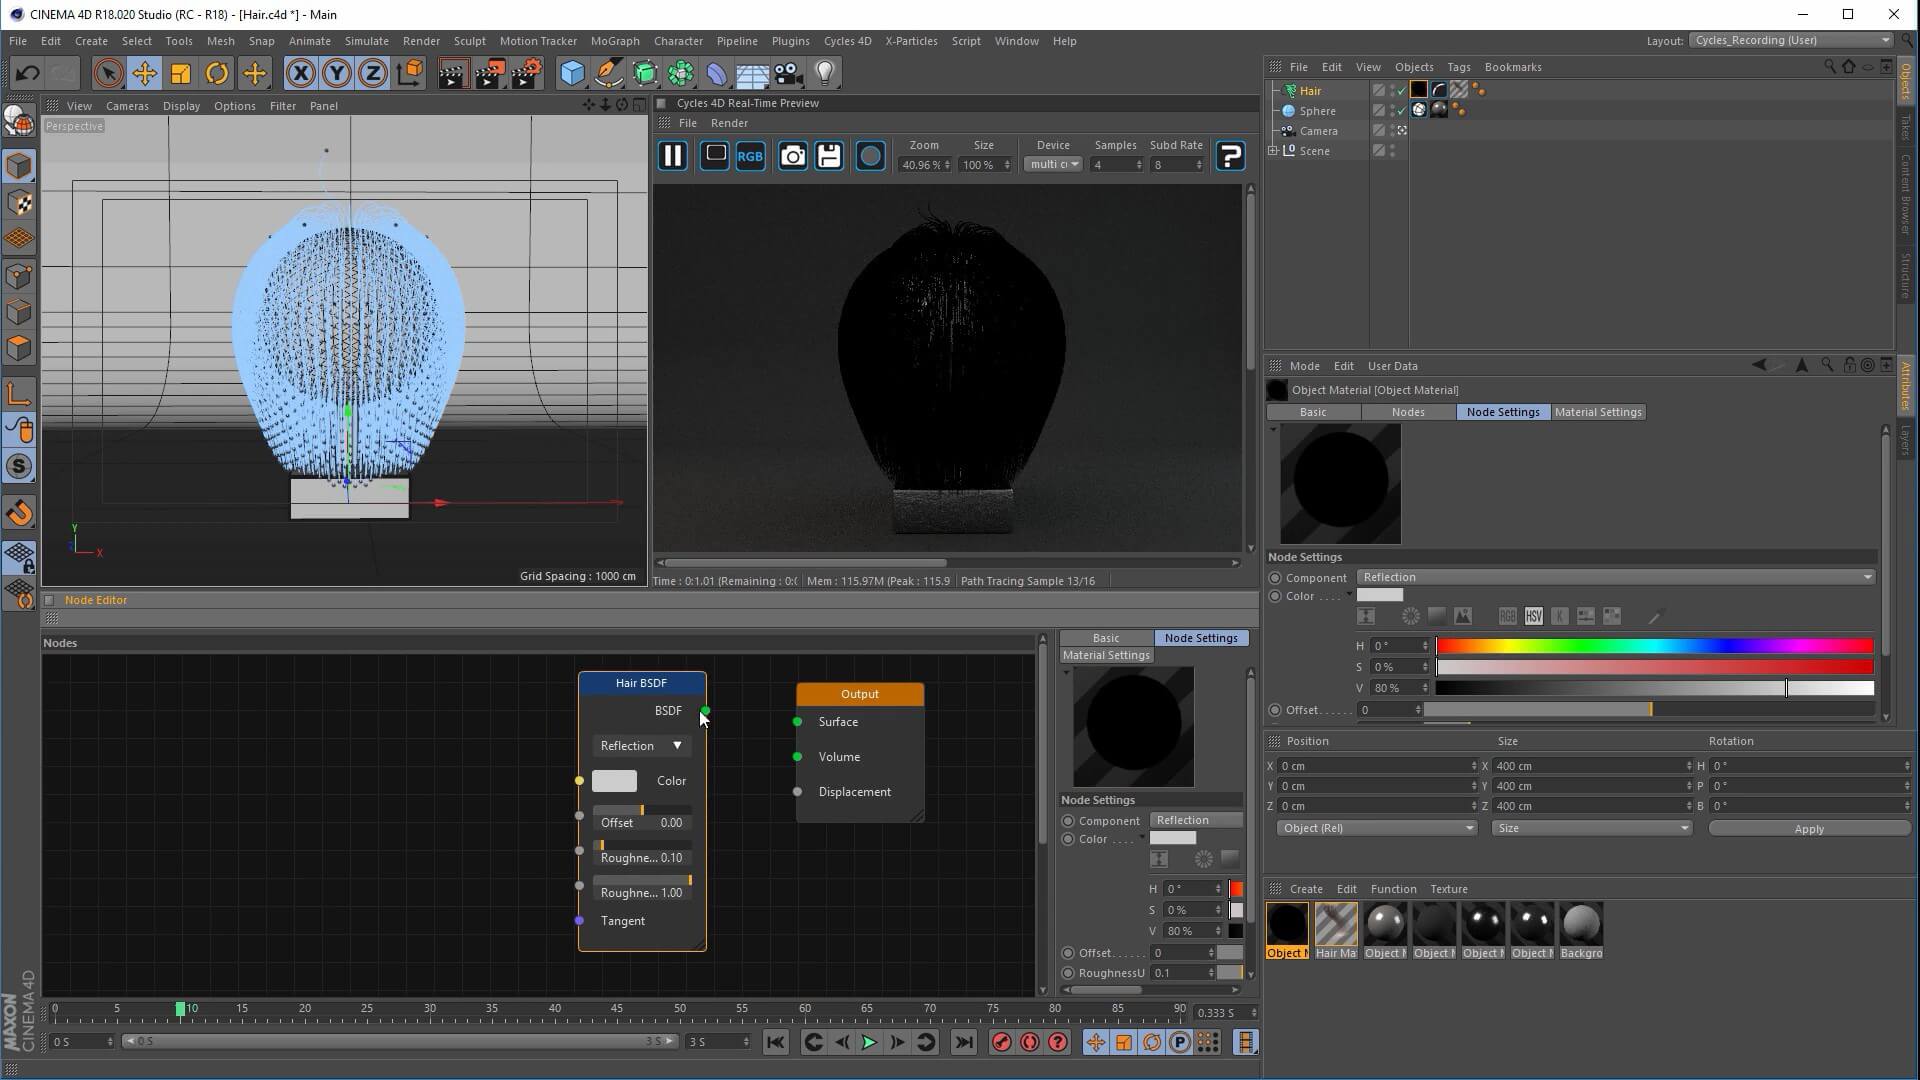This screenshot has height=1080, width=1920.
Task: Switch to the Material Settings tab
Action: 1598,412
